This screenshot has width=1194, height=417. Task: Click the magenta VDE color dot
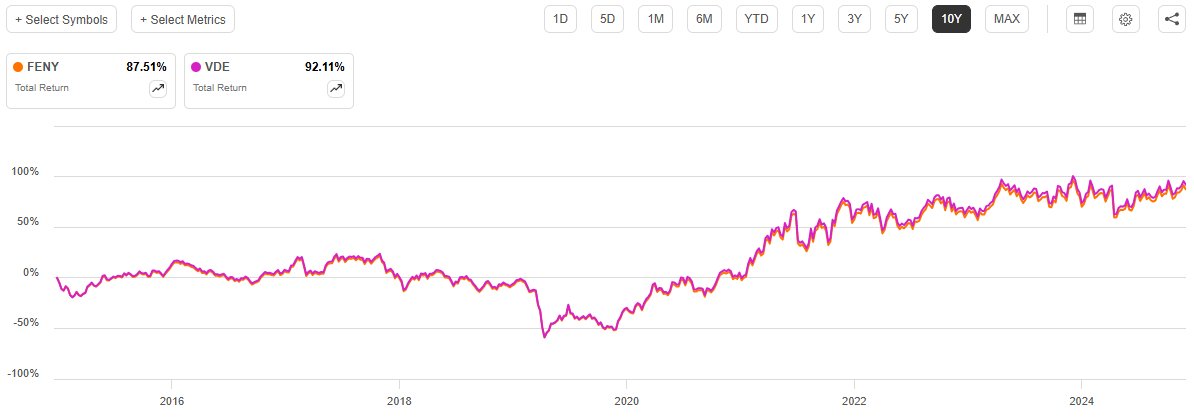pos(196,67)
